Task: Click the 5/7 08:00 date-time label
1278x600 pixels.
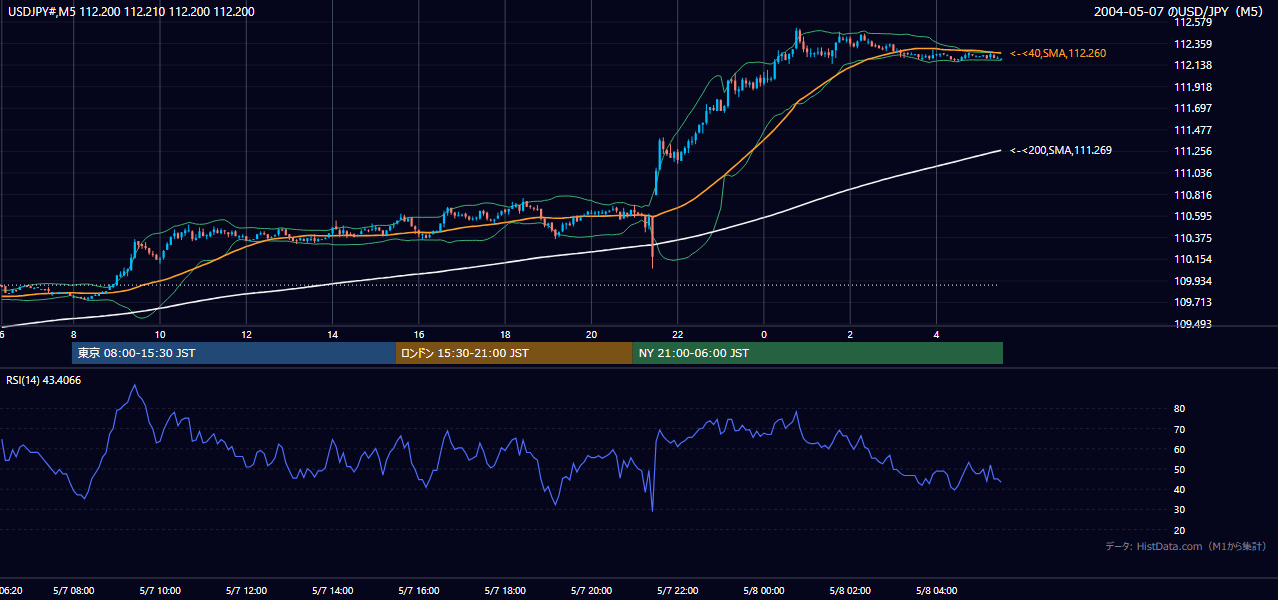Action: click(73, 591)
